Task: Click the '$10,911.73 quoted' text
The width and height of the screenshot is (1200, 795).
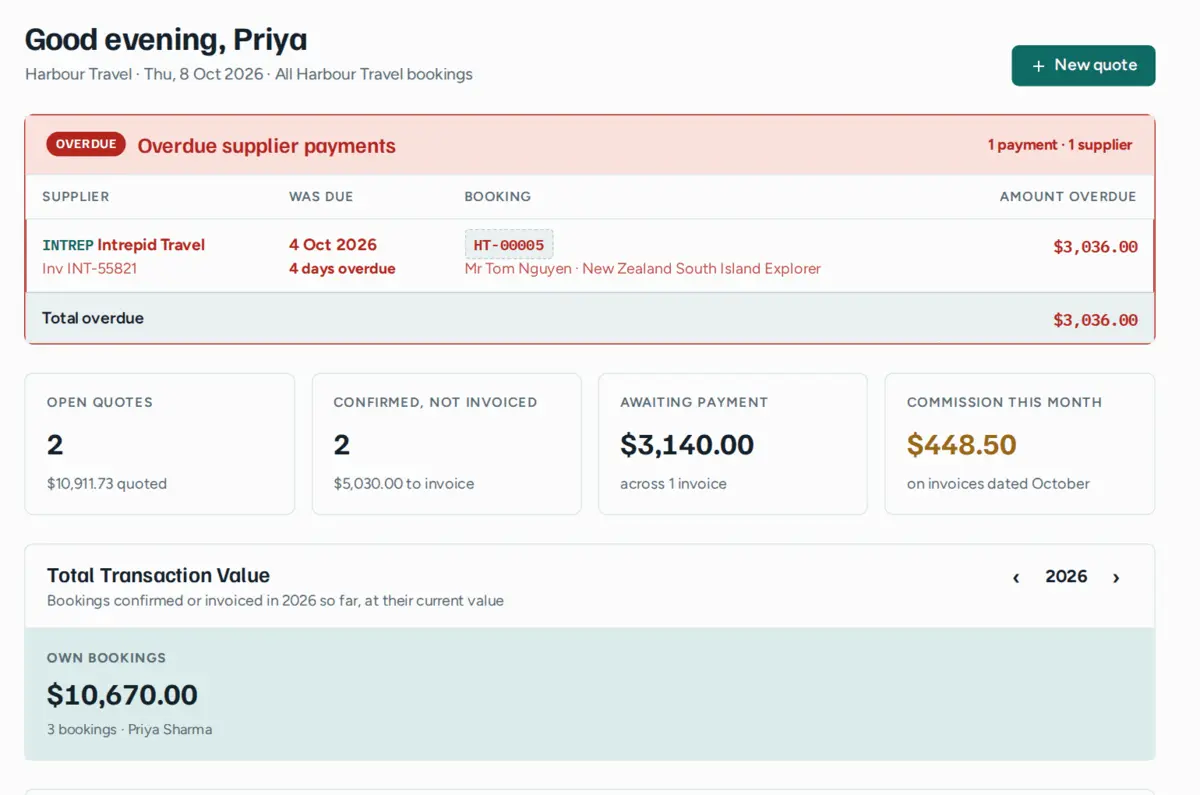Action: (107, 483)
